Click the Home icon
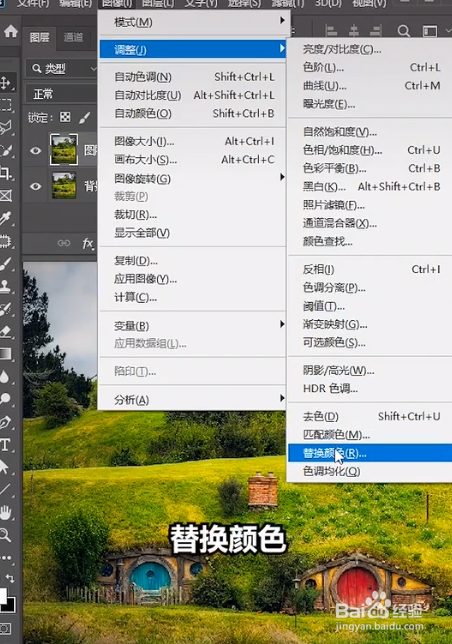 pyautogui.click(x=11, y=31)
